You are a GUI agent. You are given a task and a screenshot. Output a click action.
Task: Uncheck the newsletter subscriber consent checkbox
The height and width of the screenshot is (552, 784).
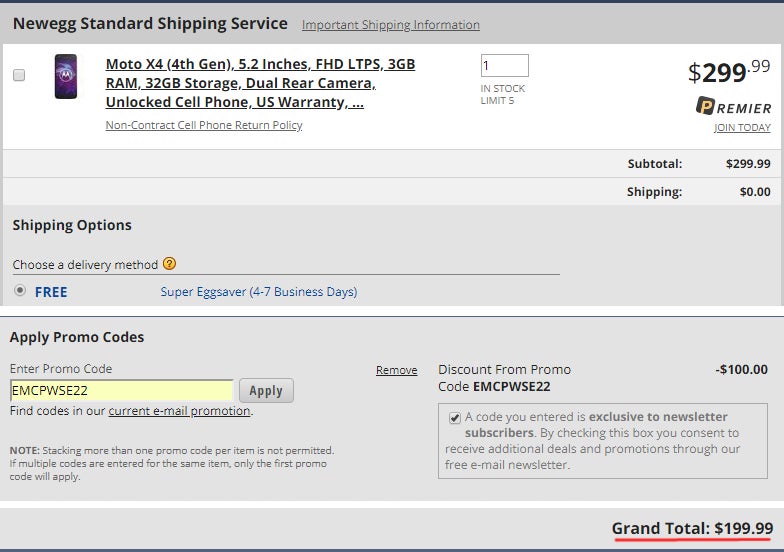454,418
